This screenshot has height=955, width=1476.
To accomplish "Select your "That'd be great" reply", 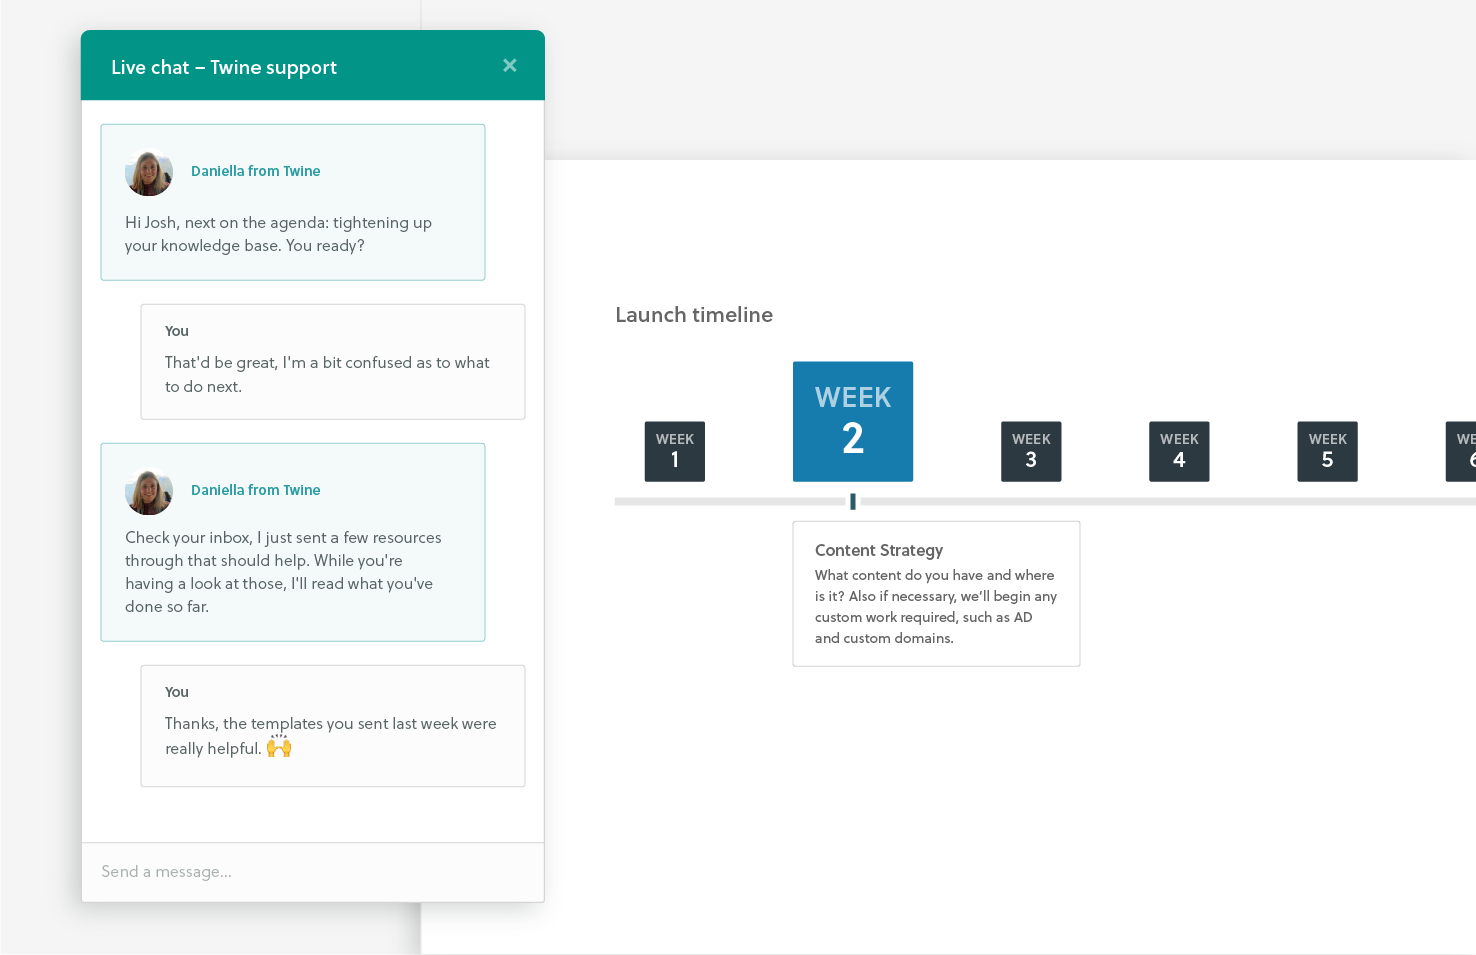I will click(x=332, y=374).
